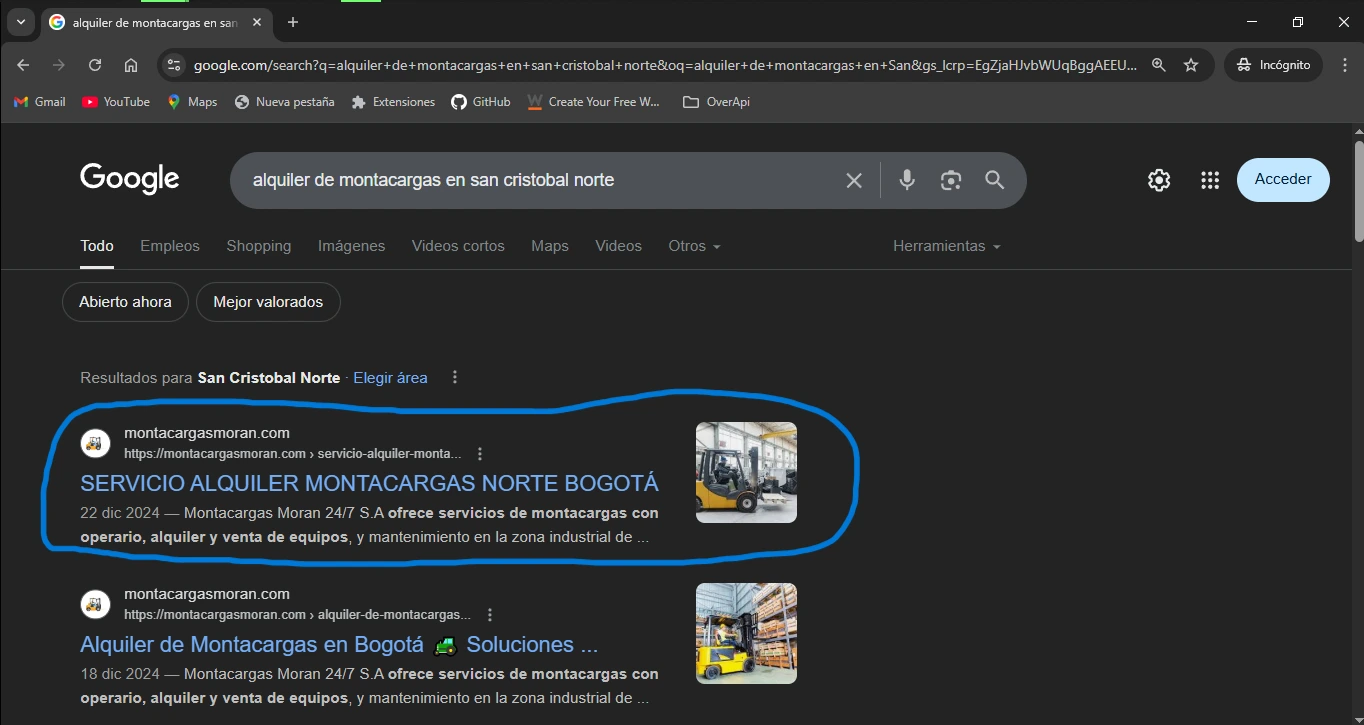The image size is (1364, 725).
Task: Open the OverApi bookmark folder
Action: click(716, 102)
